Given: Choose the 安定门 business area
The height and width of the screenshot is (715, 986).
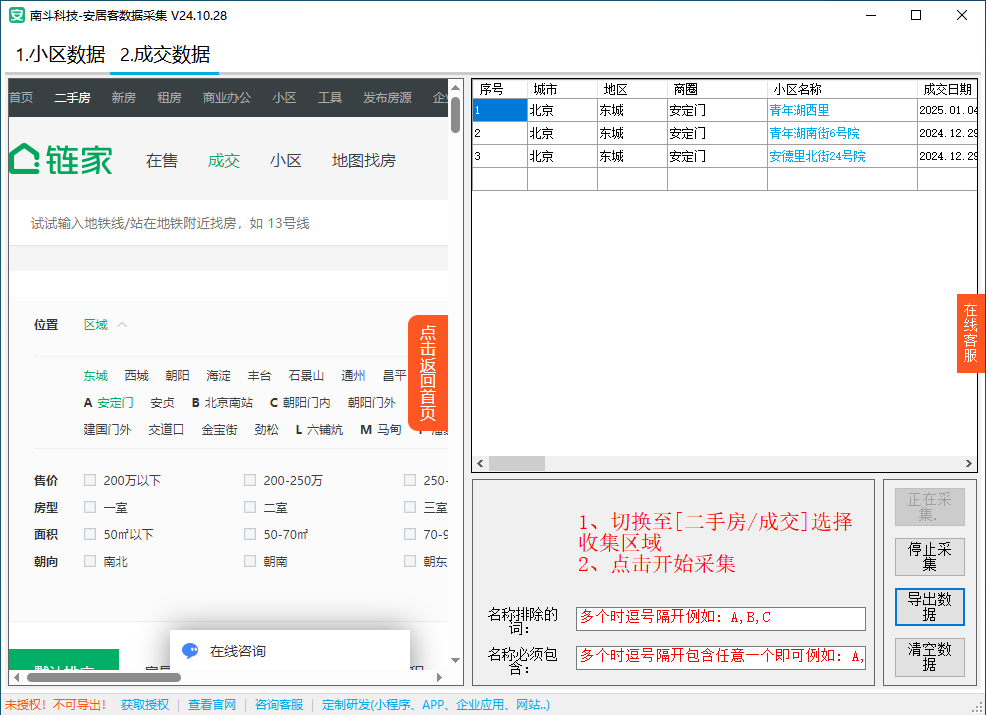Looking at the screenshot, I should 115,402.
